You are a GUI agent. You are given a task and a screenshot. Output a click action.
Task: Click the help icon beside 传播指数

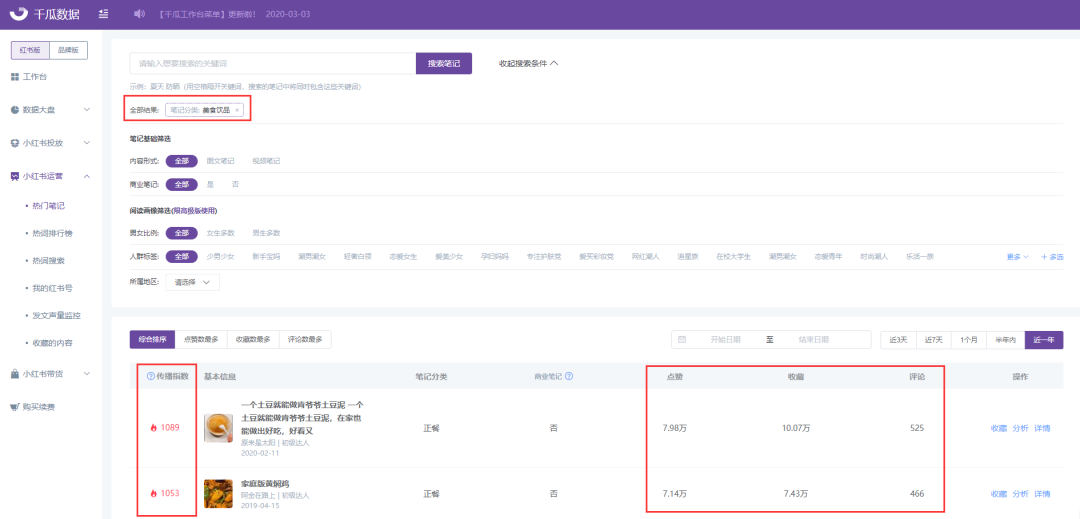click(151, 376)
